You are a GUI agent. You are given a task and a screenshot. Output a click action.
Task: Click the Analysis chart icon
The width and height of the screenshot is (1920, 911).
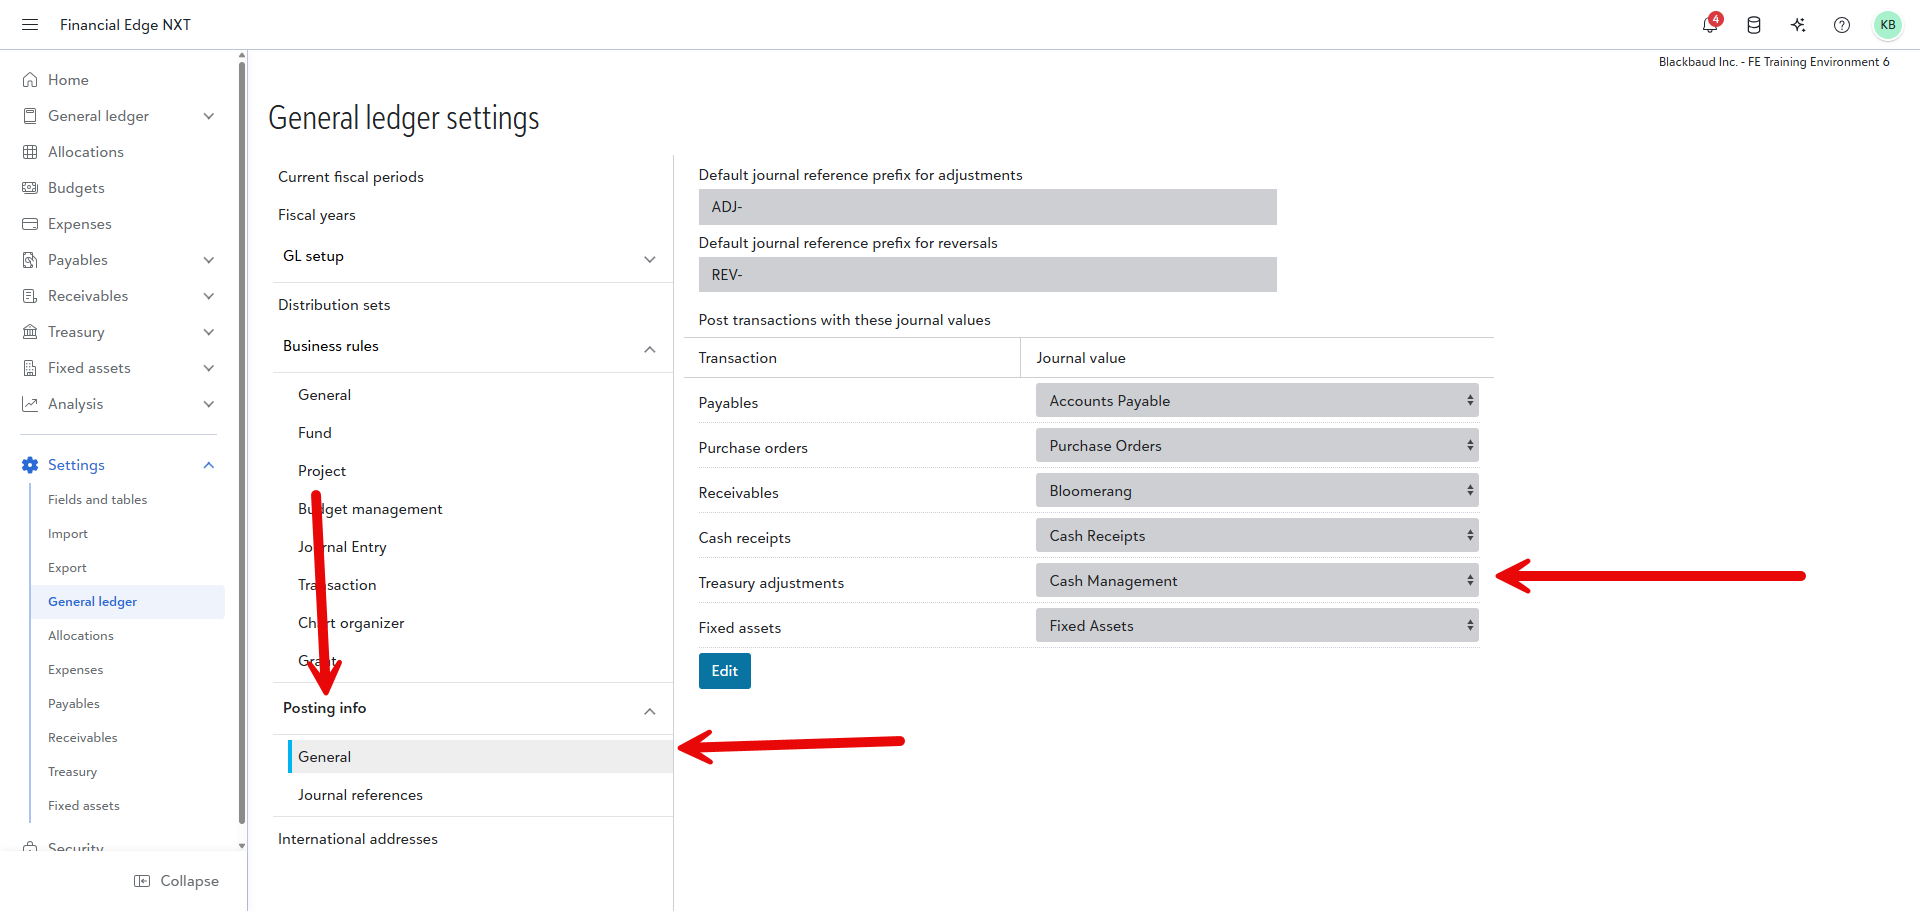click(30, 404)
